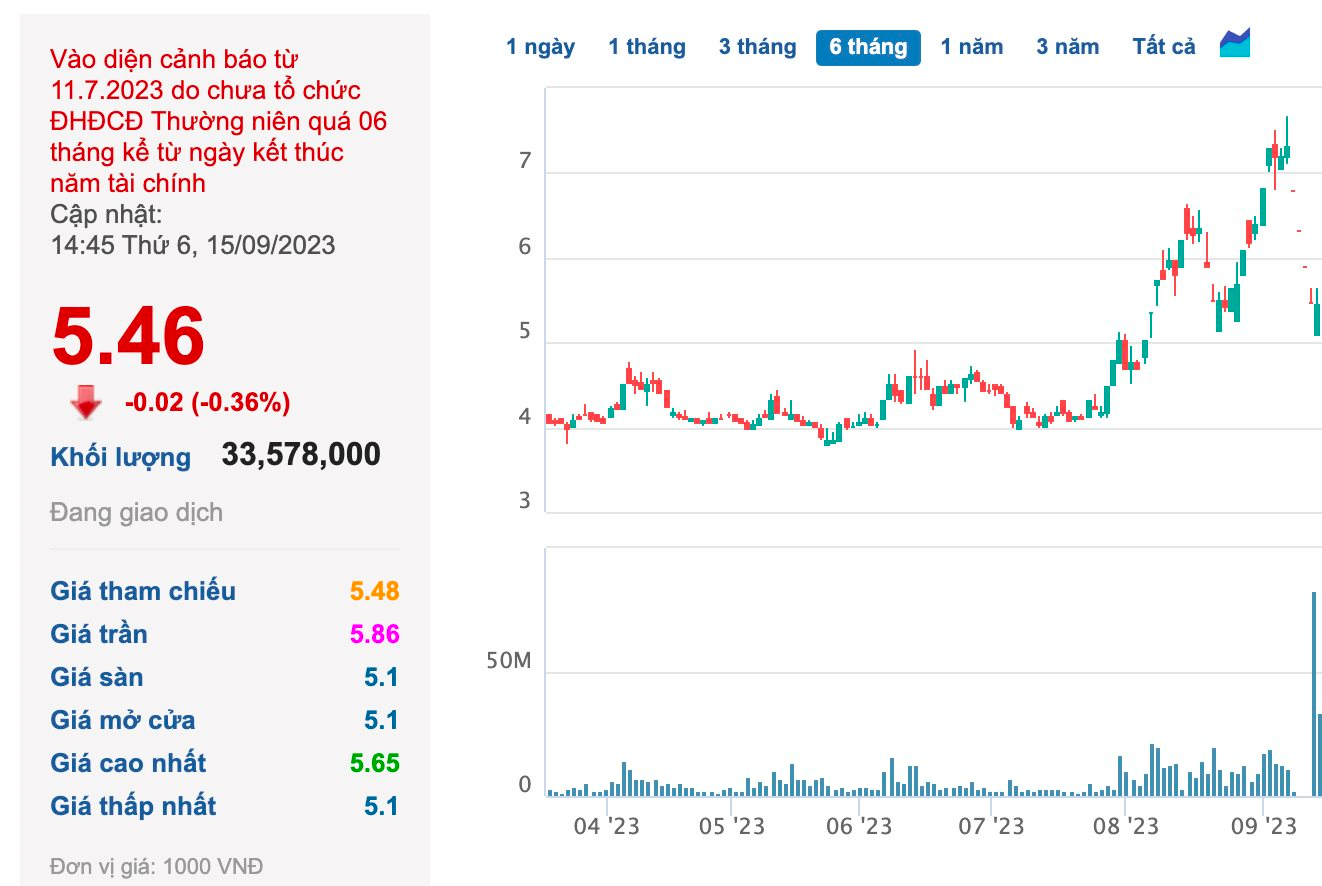Screen dimensions: 1322x886
Task: Show "Tất cả" full price history
Action: [x=1164, y=47]
